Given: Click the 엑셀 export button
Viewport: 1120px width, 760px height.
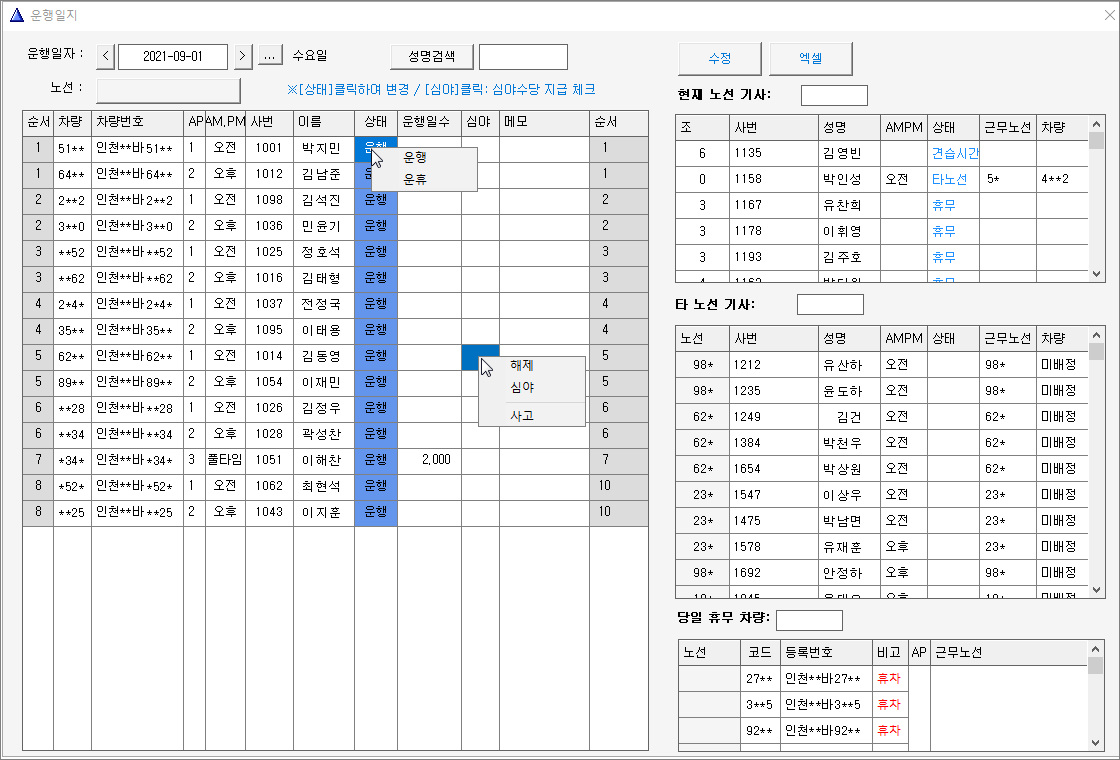Looking at the screenshot, I should pyautogui.click(x=810, y=59).
